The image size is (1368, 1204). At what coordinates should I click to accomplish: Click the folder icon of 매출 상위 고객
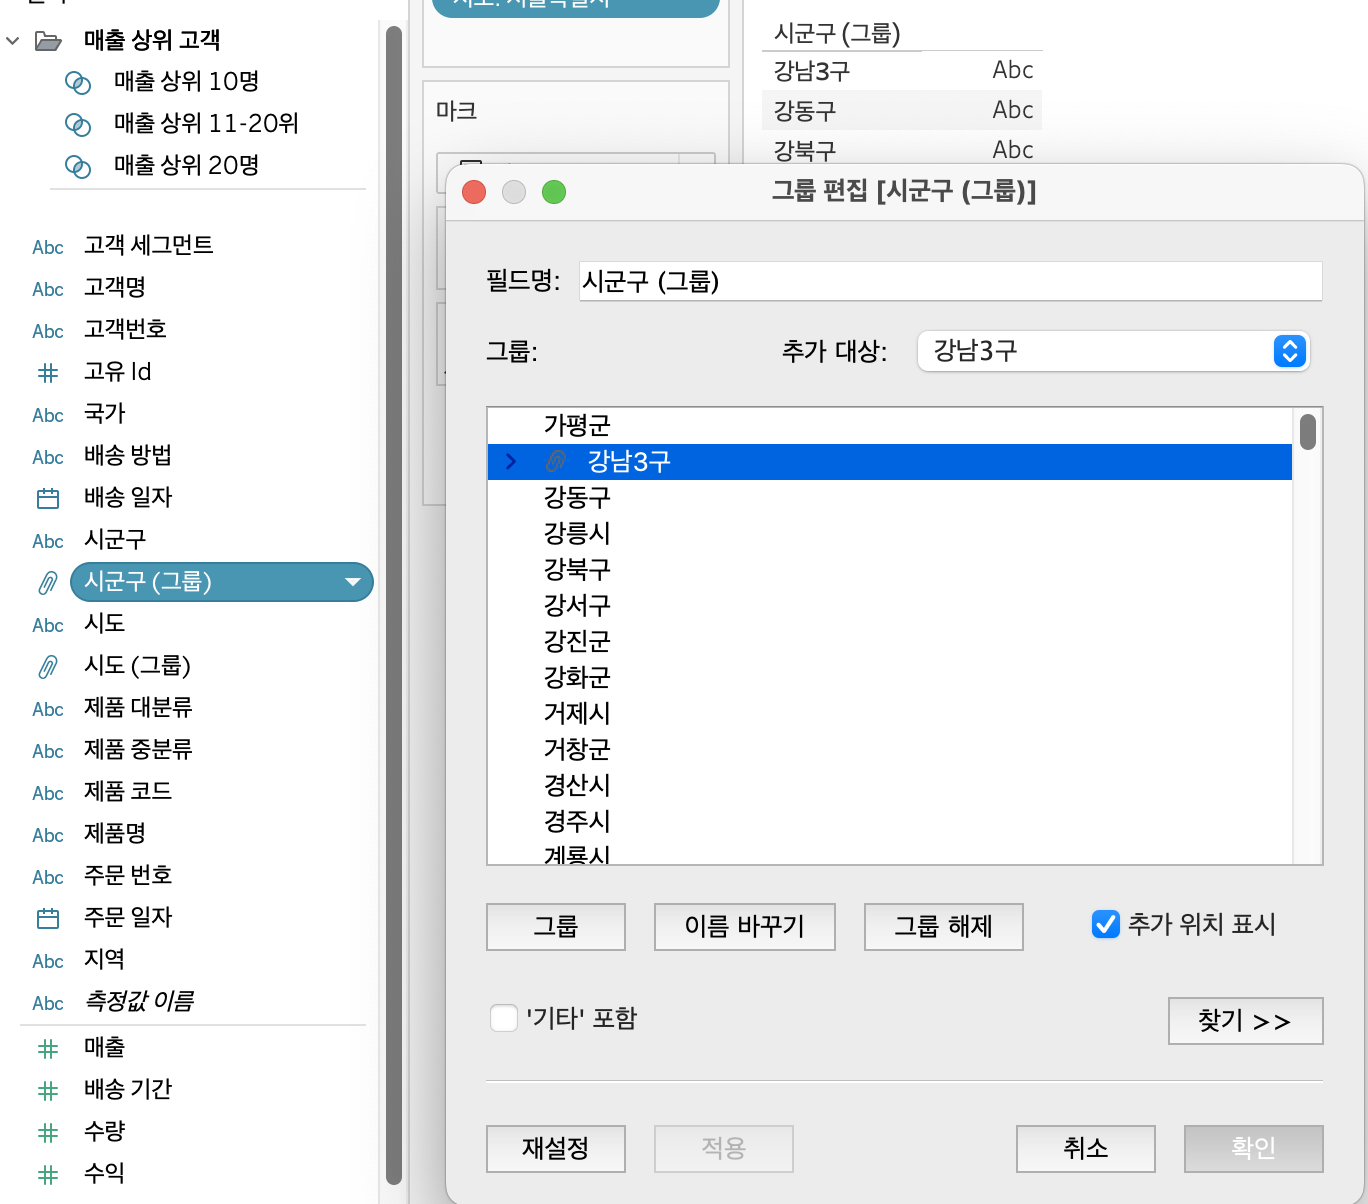point(48,41)
